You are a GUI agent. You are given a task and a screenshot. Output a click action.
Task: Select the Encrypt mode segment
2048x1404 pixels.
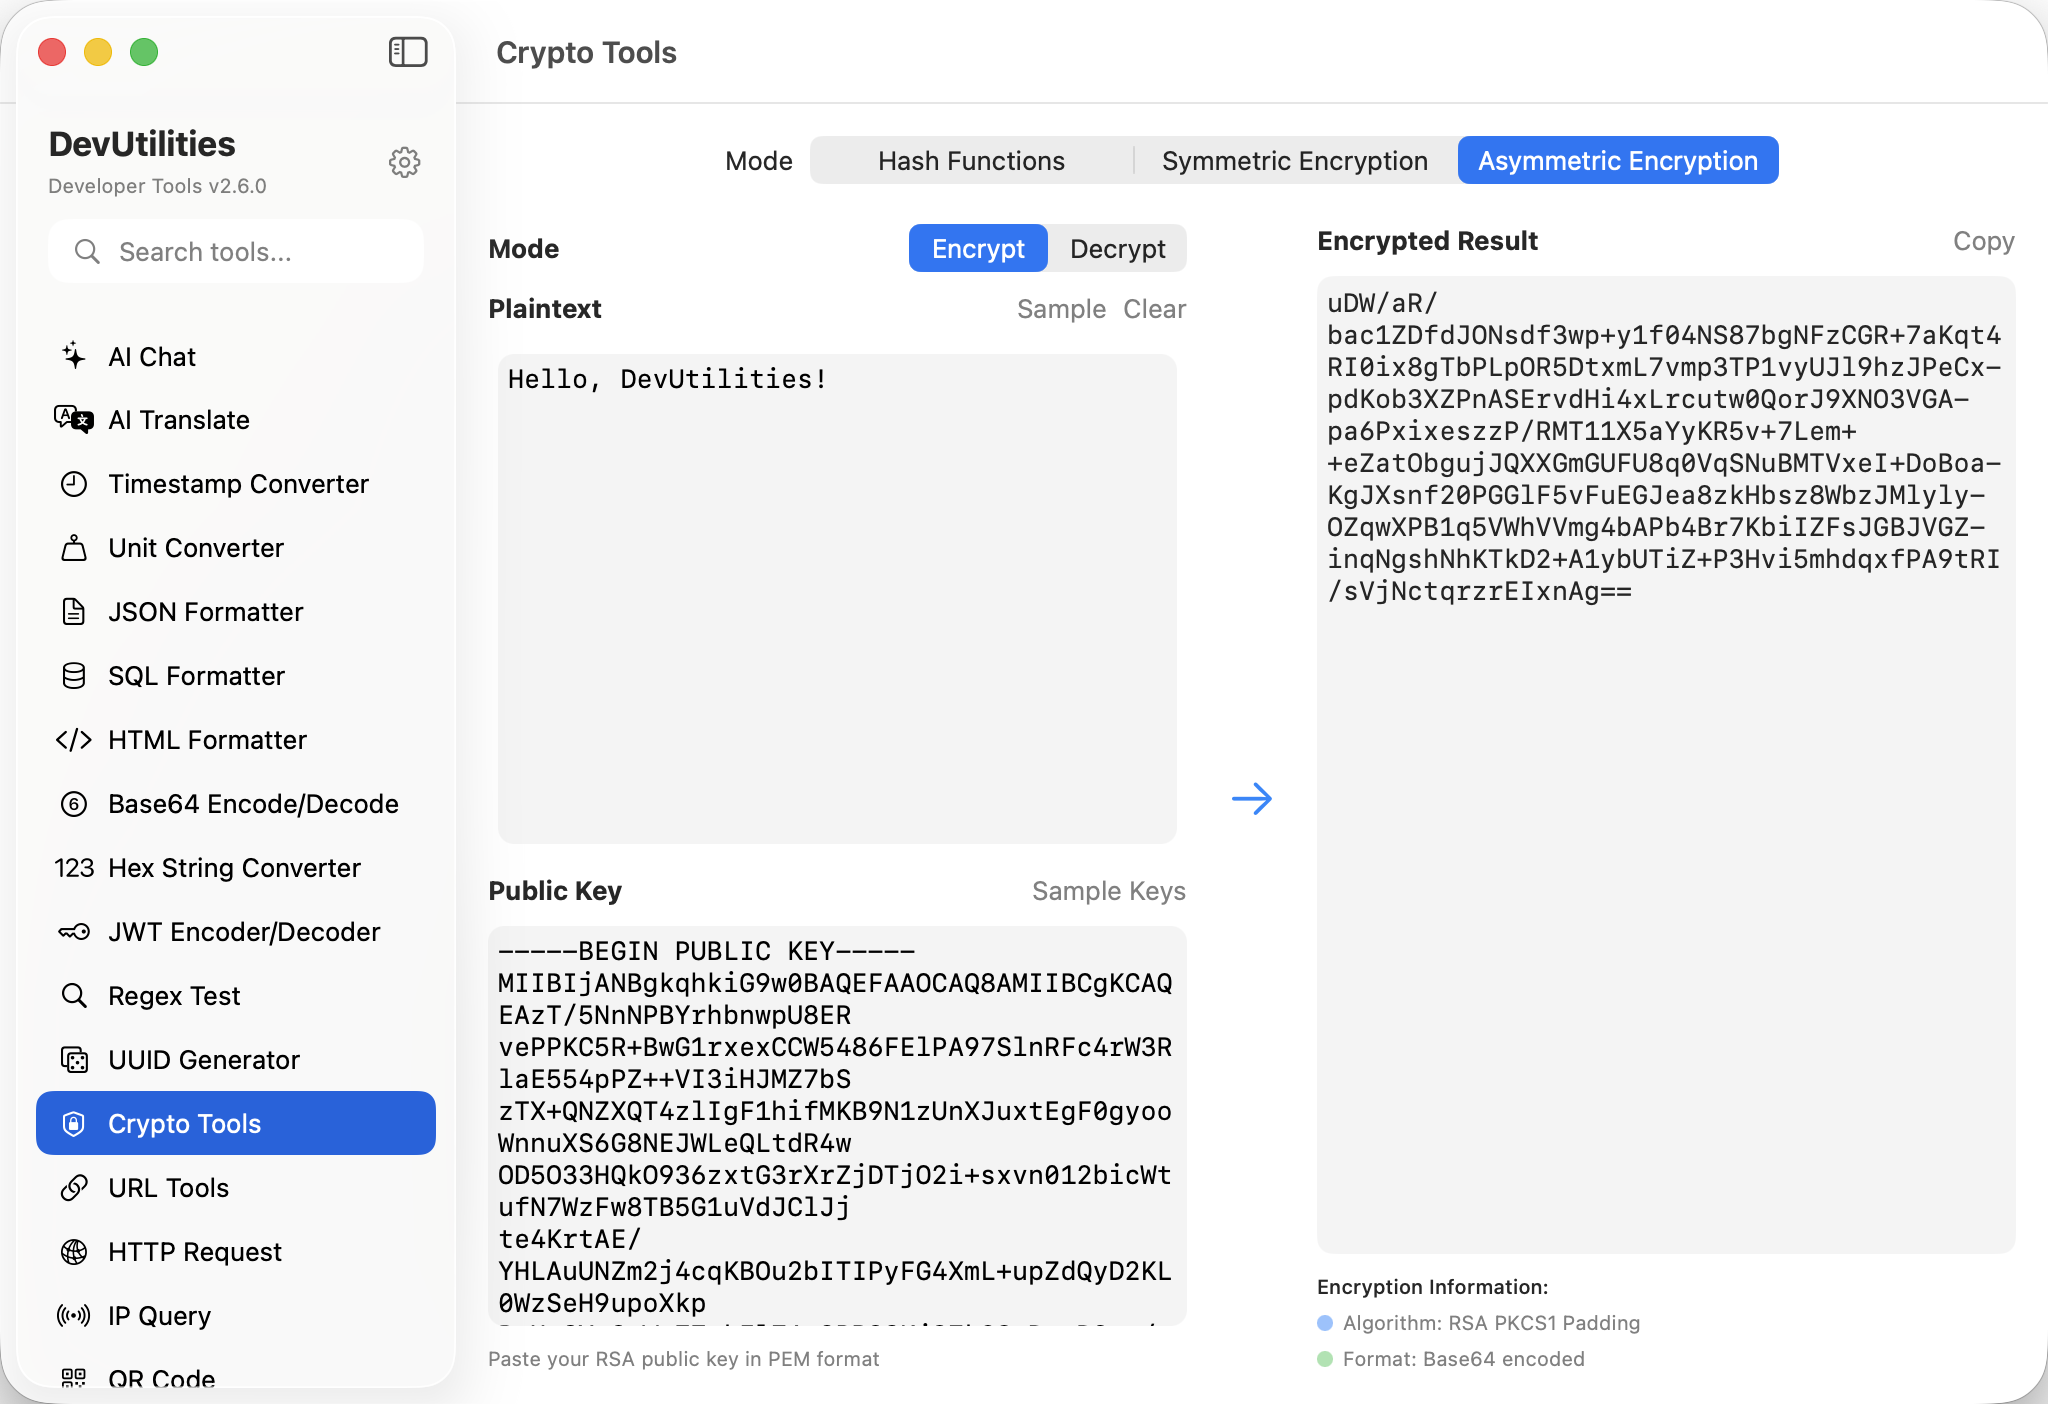pyautogui.click(x=977, y=249)
